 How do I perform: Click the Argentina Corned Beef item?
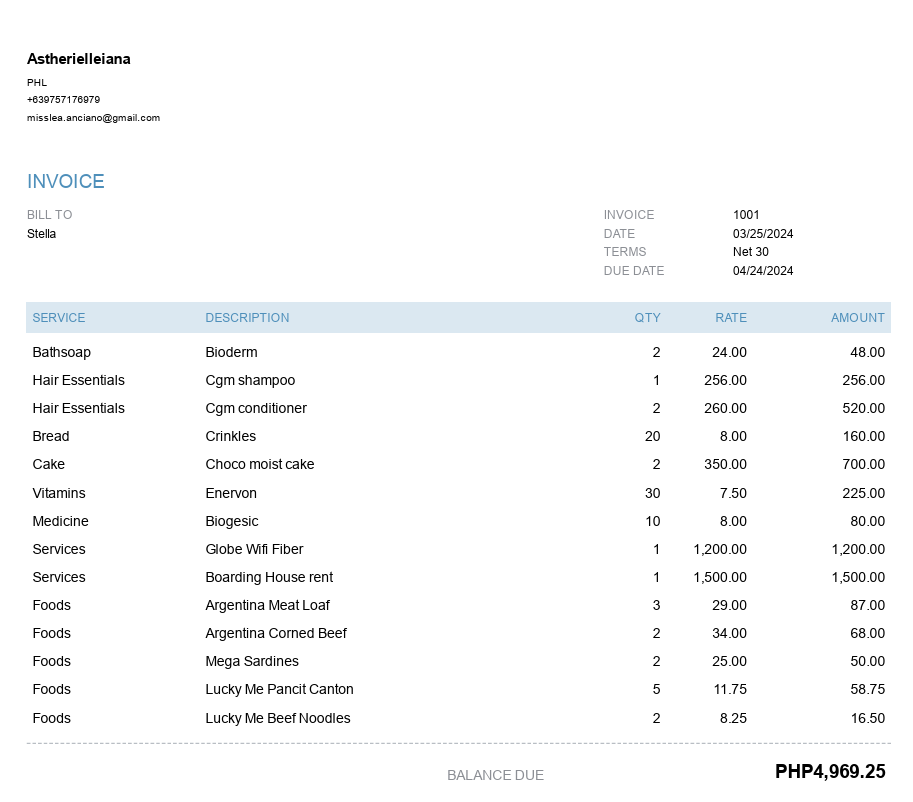pyautogui.click(x=276, y=633)
